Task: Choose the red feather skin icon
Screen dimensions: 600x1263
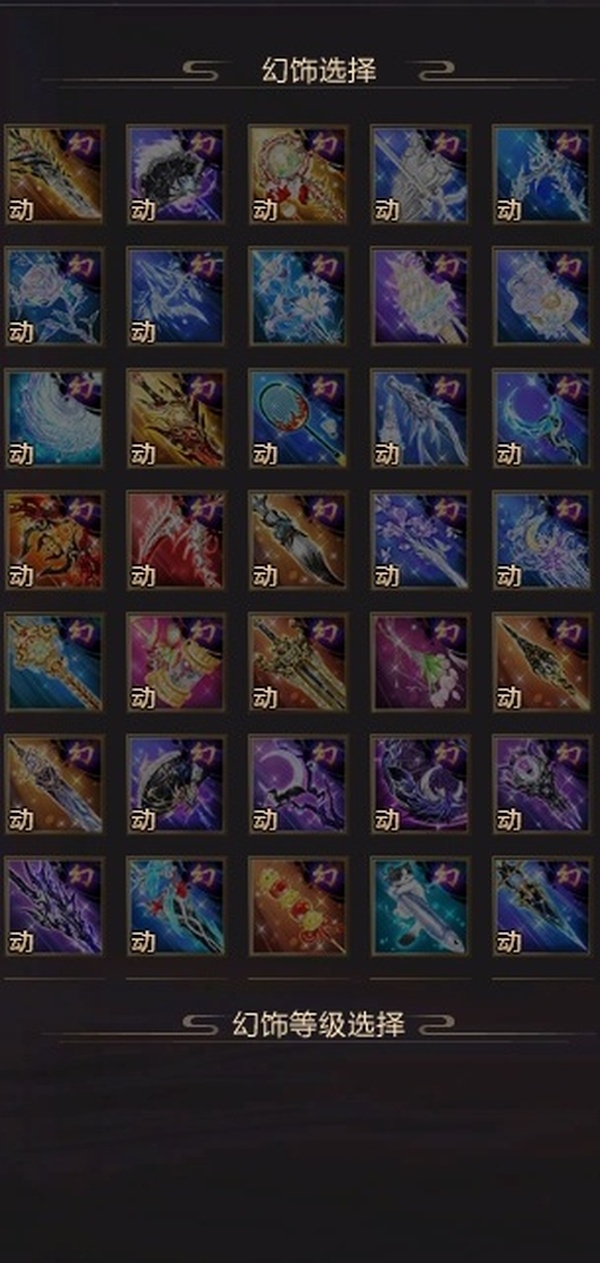Action: [x=175, y=540]
